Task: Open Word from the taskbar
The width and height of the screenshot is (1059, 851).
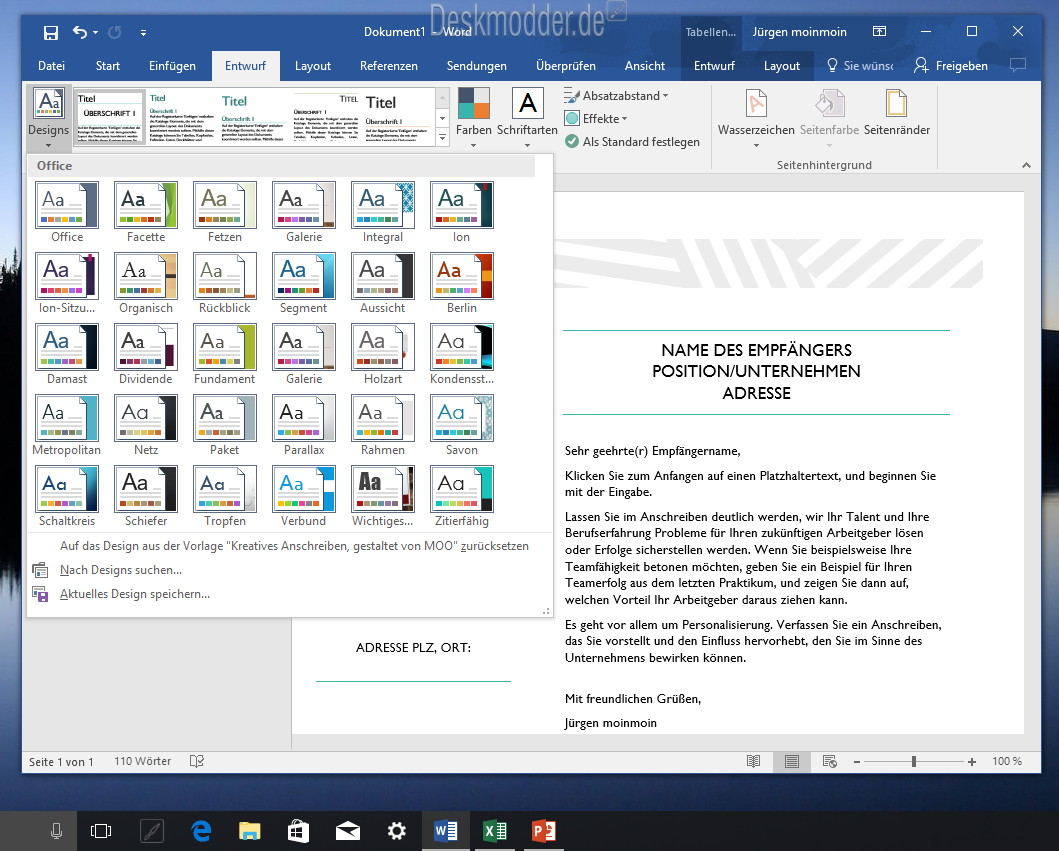Action: click(445, 830)
